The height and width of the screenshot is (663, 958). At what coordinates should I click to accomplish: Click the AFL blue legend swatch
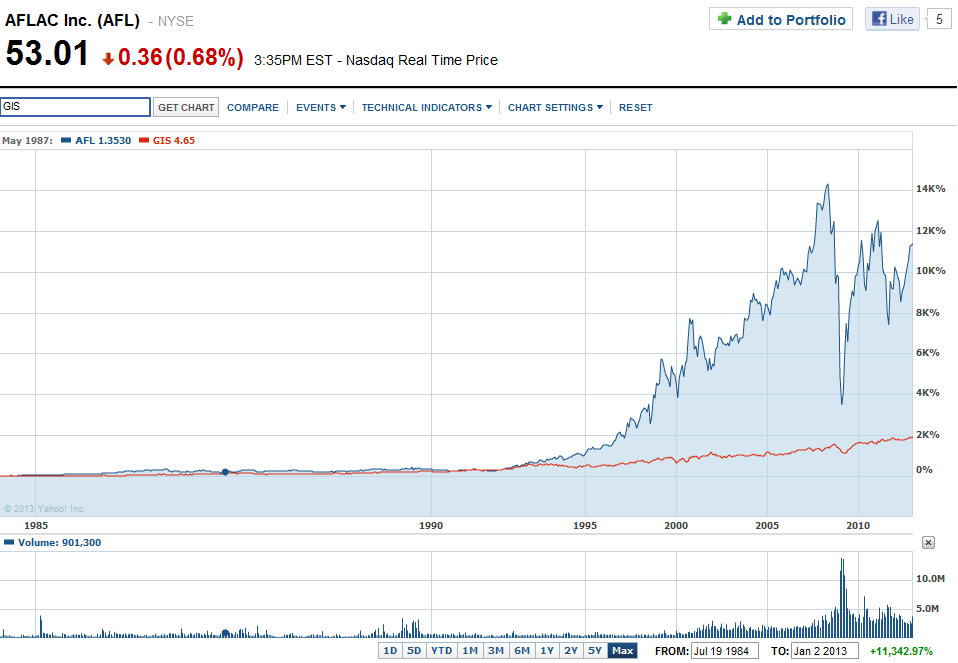(x=66, y=140)
